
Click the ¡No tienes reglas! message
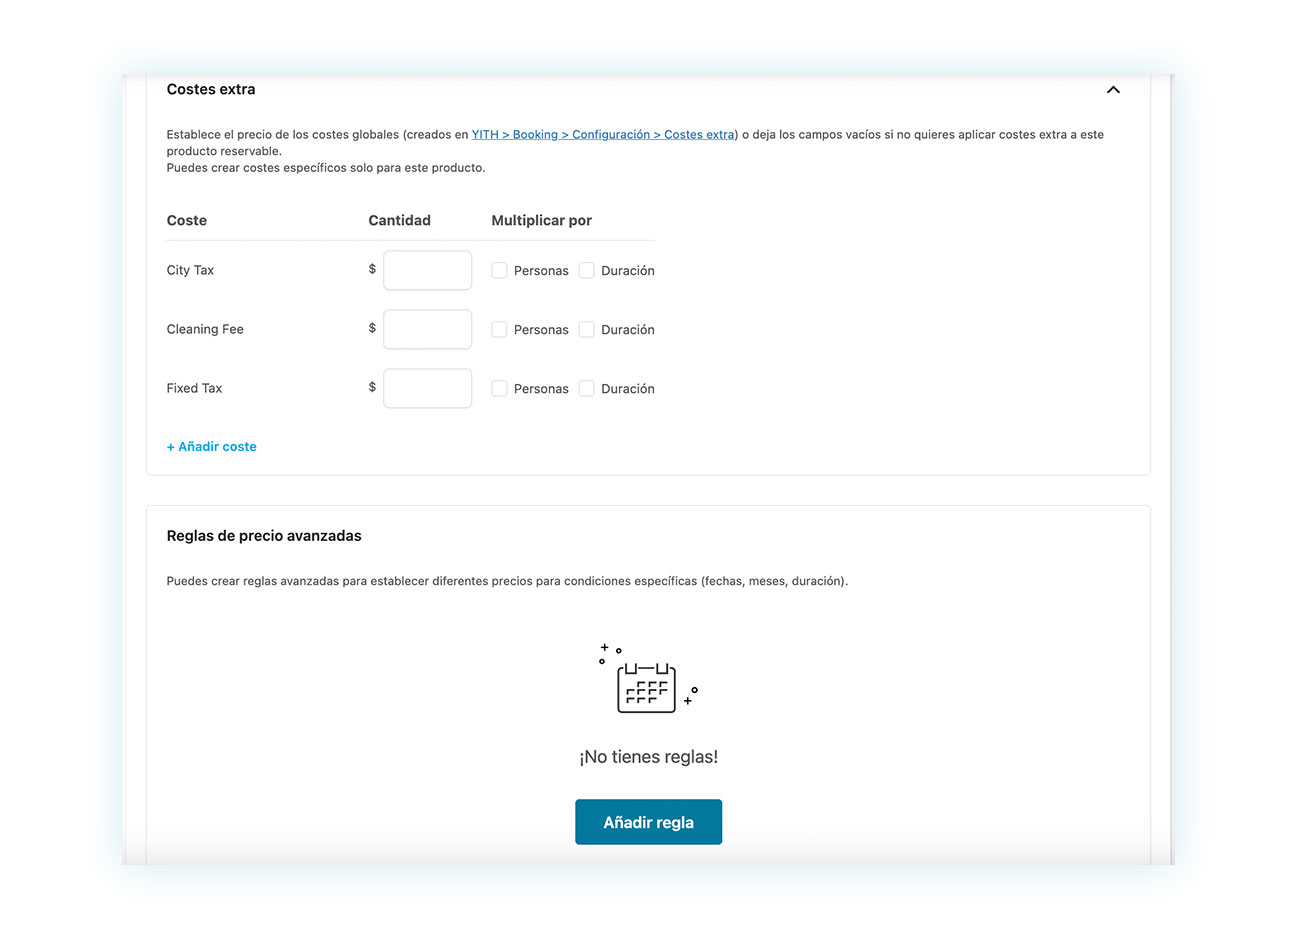click(x=648, y=758)
